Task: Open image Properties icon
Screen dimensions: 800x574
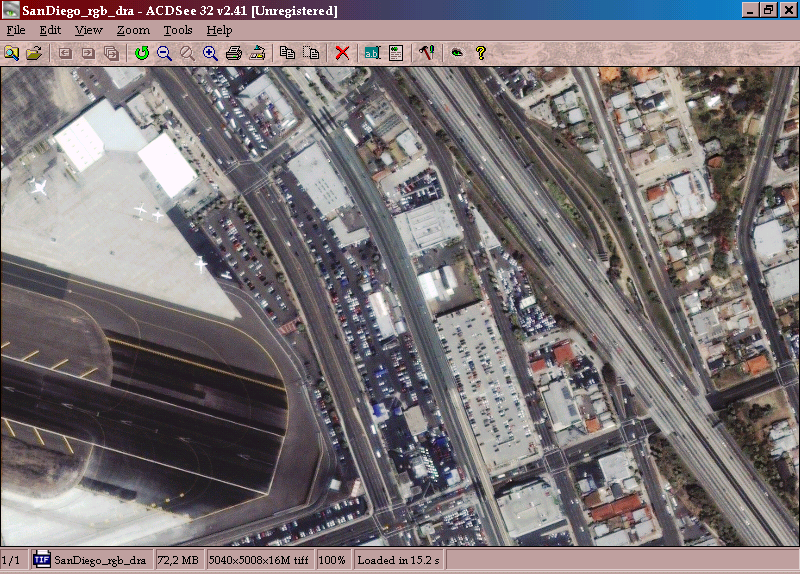Action: click(x=395, y=53)
